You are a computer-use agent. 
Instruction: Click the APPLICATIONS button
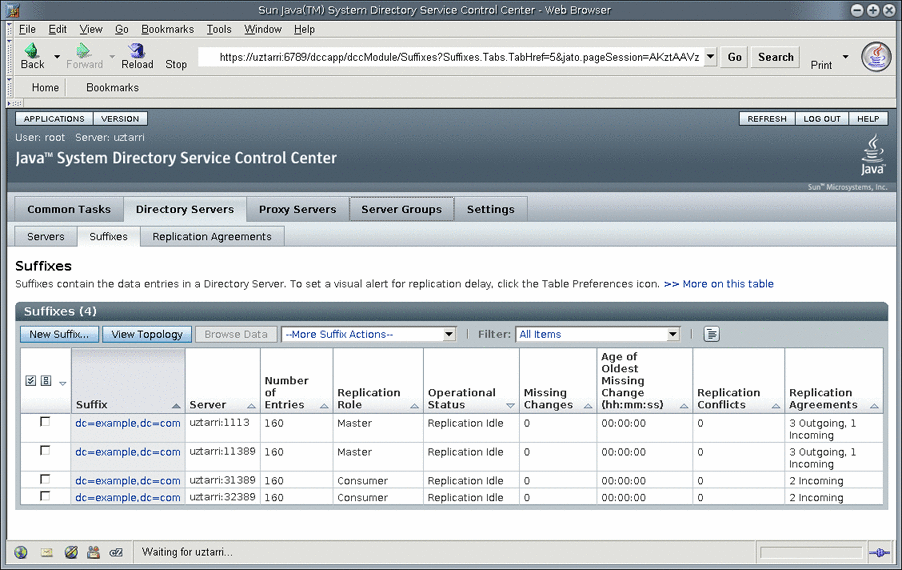(x=54, y=118)
